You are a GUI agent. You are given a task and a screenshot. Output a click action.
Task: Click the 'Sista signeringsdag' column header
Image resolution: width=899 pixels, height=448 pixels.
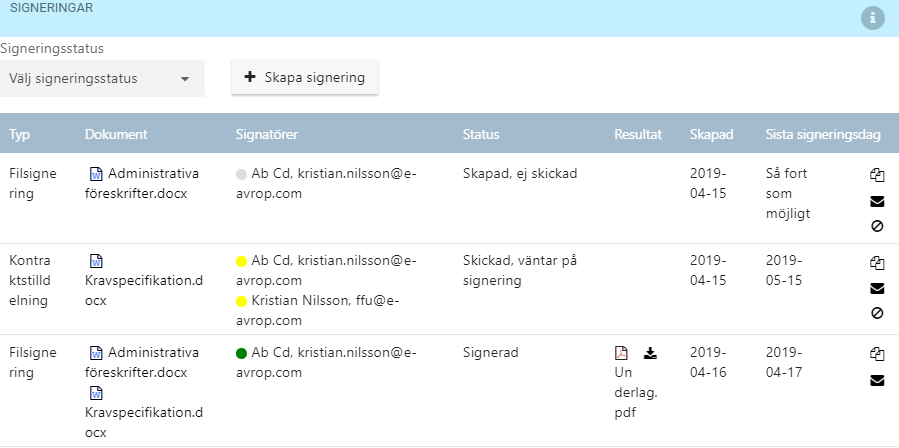point(823,134)
